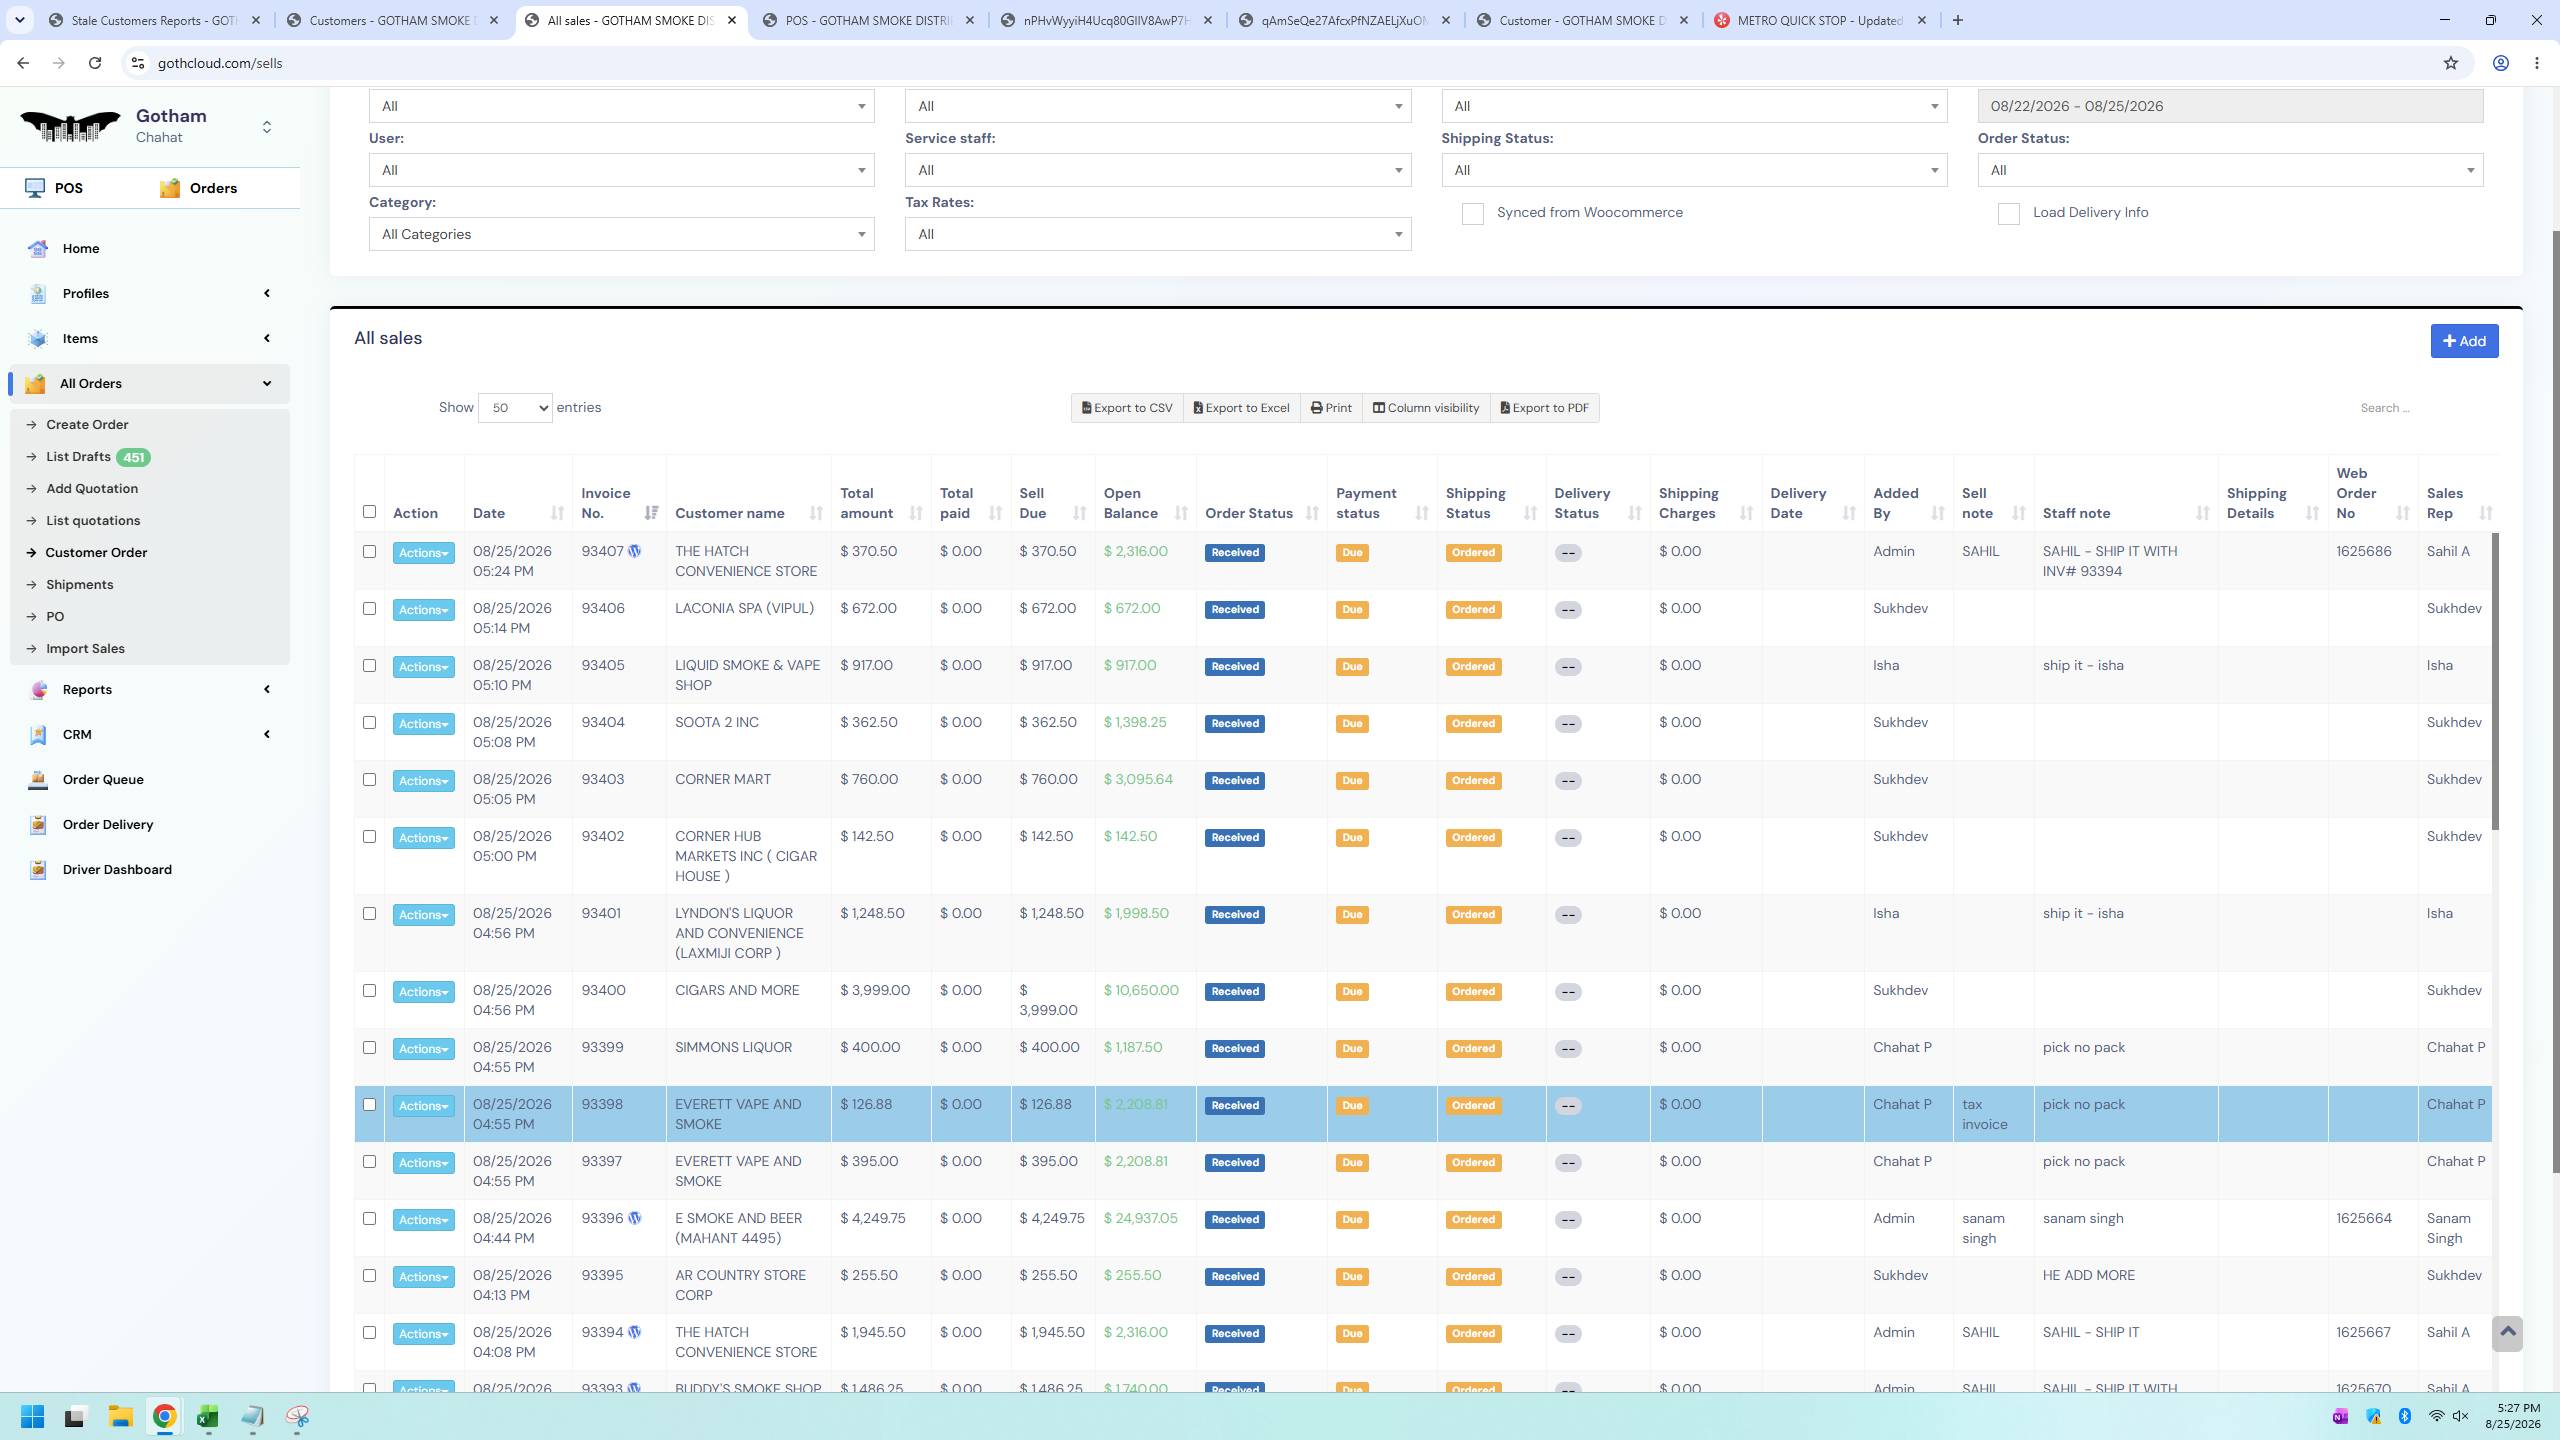
Task: Click scroll-to-top arrow button
Action: point(2507,1333)
